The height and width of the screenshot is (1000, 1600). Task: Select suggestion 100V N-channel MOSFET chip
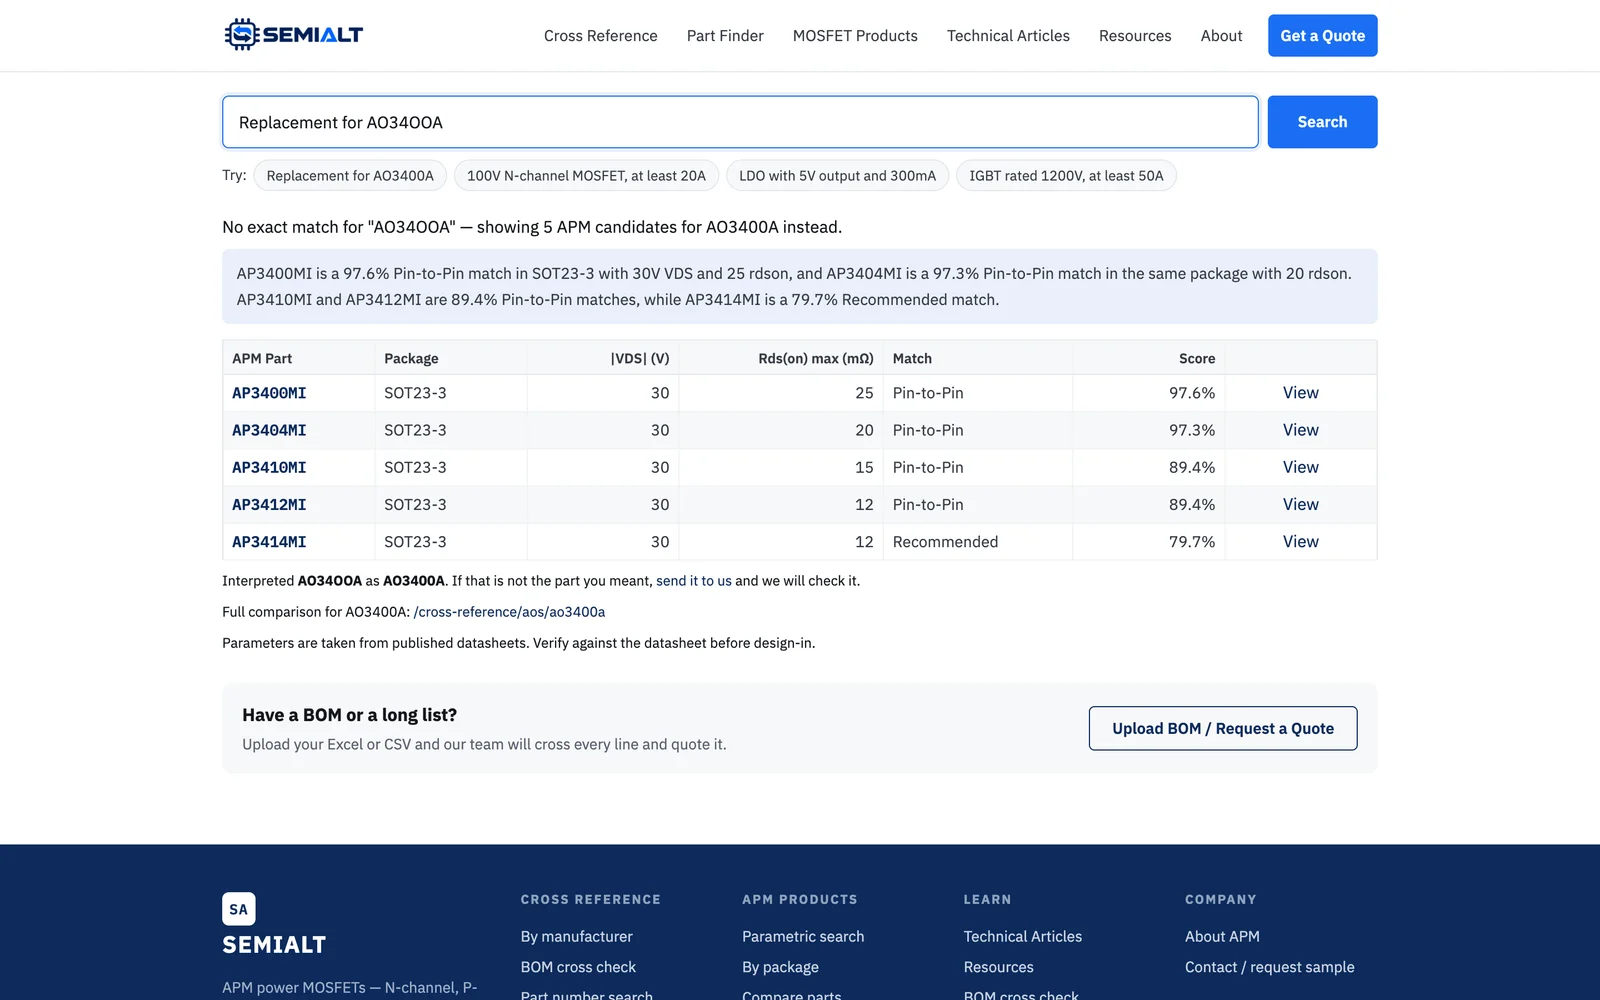(x=586, y=176)
